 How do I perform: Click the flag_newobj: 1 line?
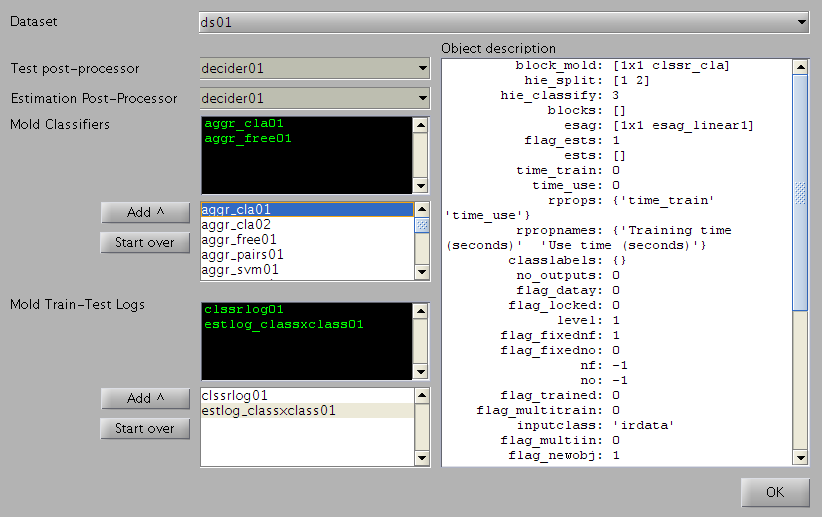click(564, 455)
